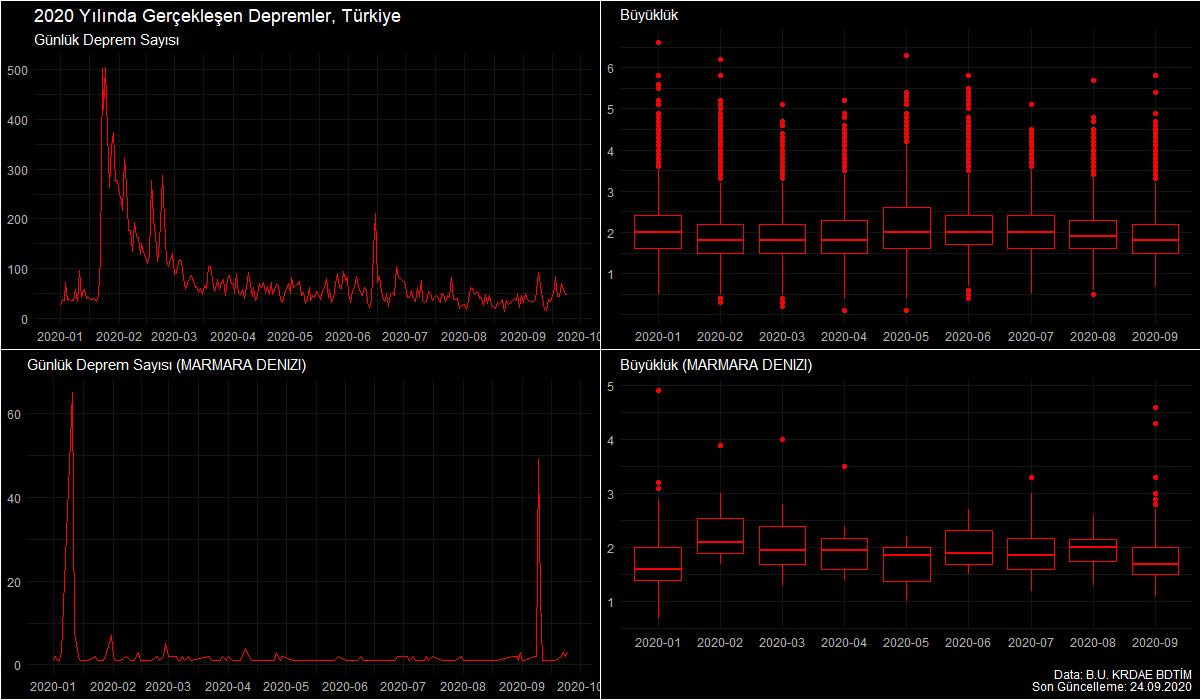Click the title "2020 Yılında Gerçekleşen Depremler, Türkiye"
The width and height of the screenshot is (1200, 700).
coord(217,17)
